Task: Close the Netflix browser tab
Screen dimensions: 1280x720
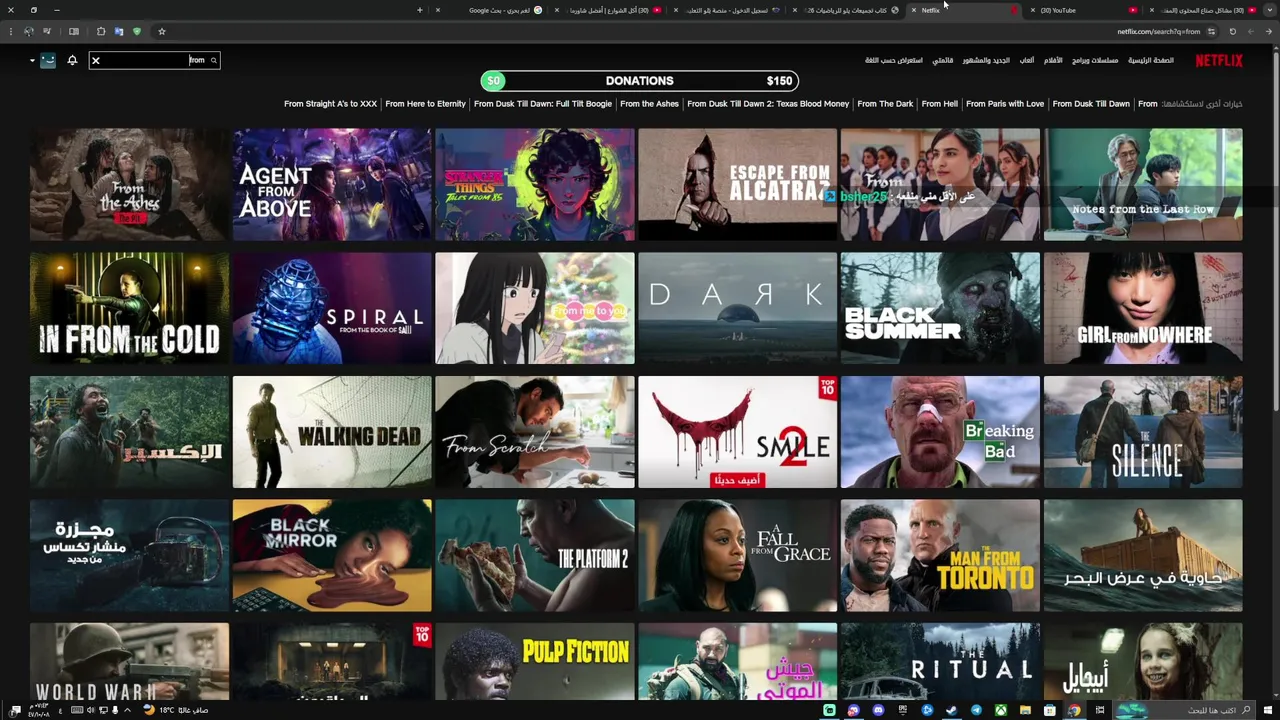Action: click(913, 10)
